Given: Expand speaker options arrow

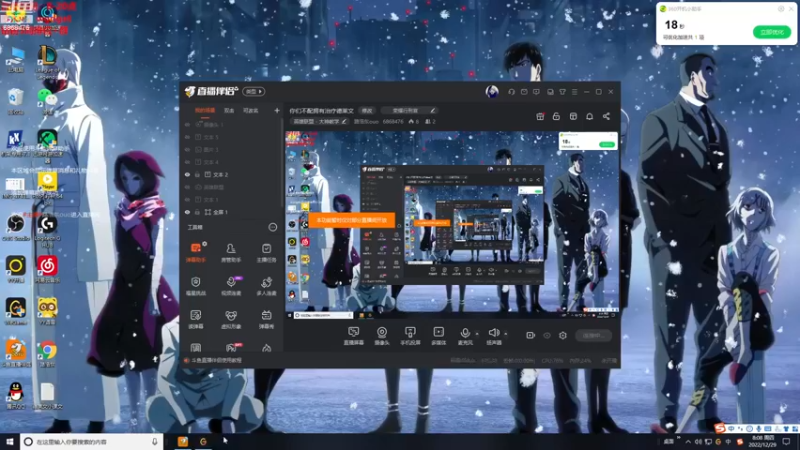Looking at the screenshot, I should click(506, 334).
